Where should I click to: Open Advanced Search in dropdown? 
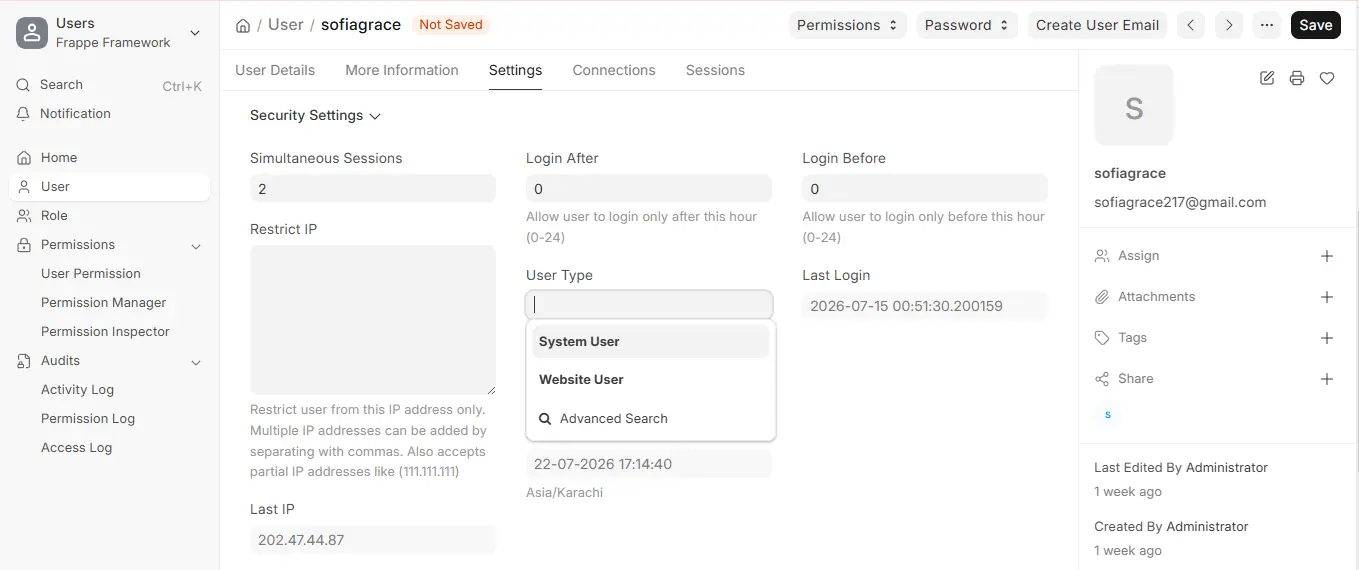(x=651, y=419)
